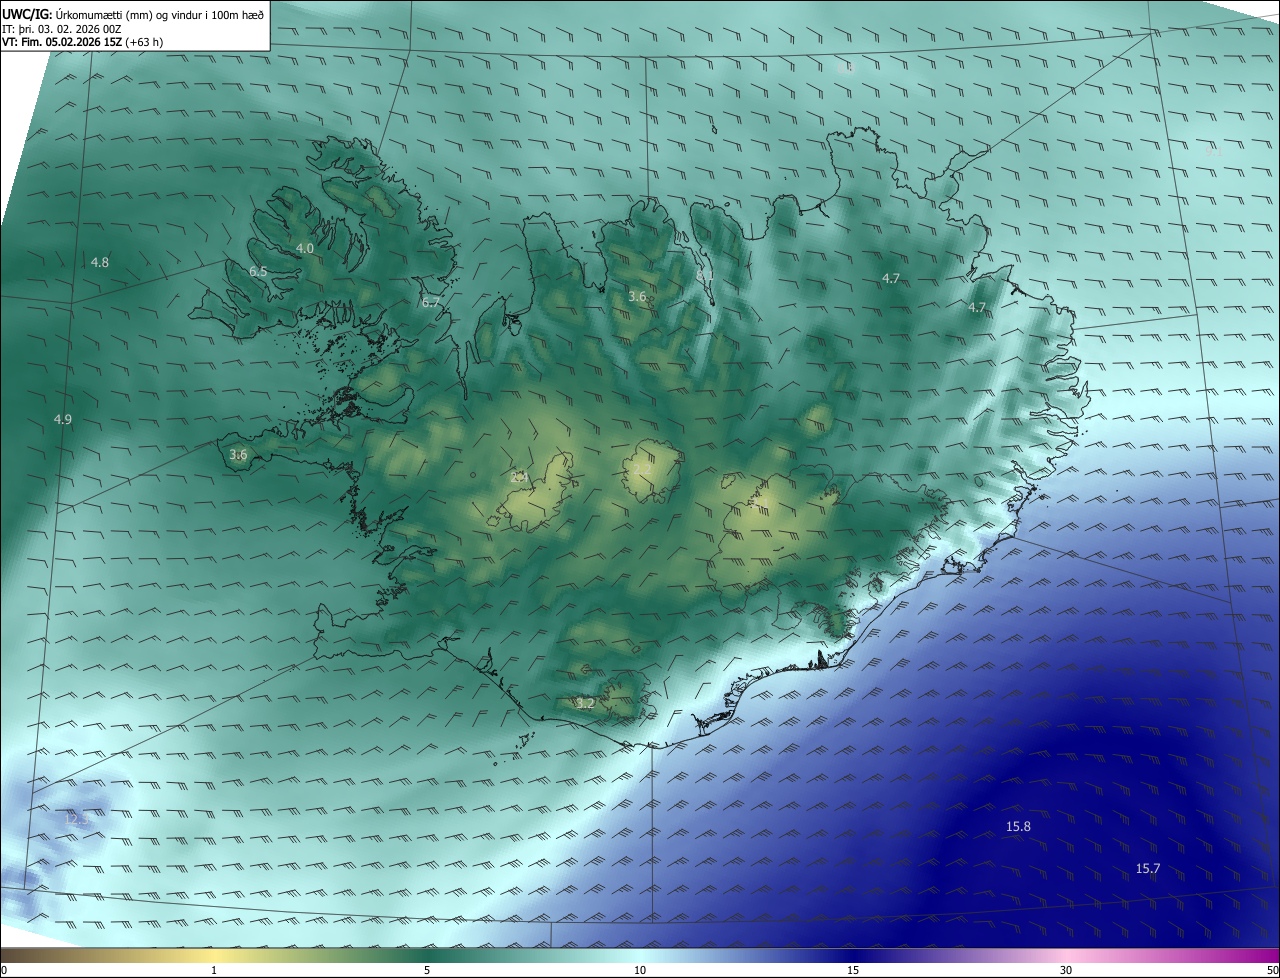Click the 3.2 value on the south coast
This screenshot has height=978, width=1280.
[x=586, y=704]
